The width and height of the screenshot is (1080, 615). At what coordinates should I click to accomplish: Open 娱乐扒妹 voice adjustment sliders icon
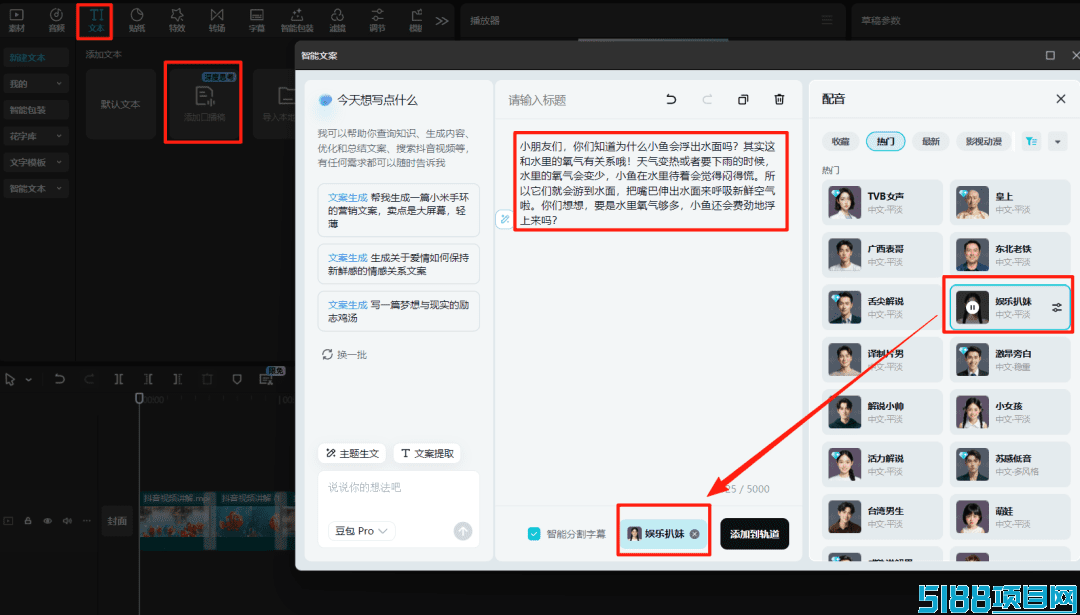[x=1057, y=307]
